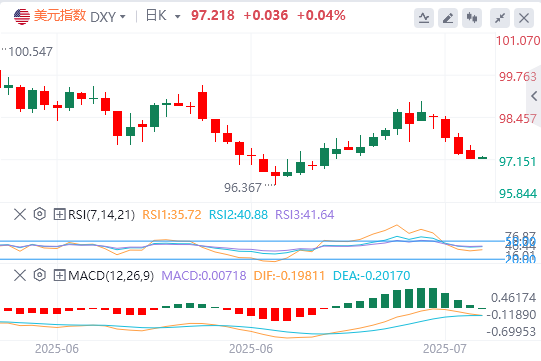Open RSI indicator settings hexagon icon
541x361 pixels.
point(40,214)
